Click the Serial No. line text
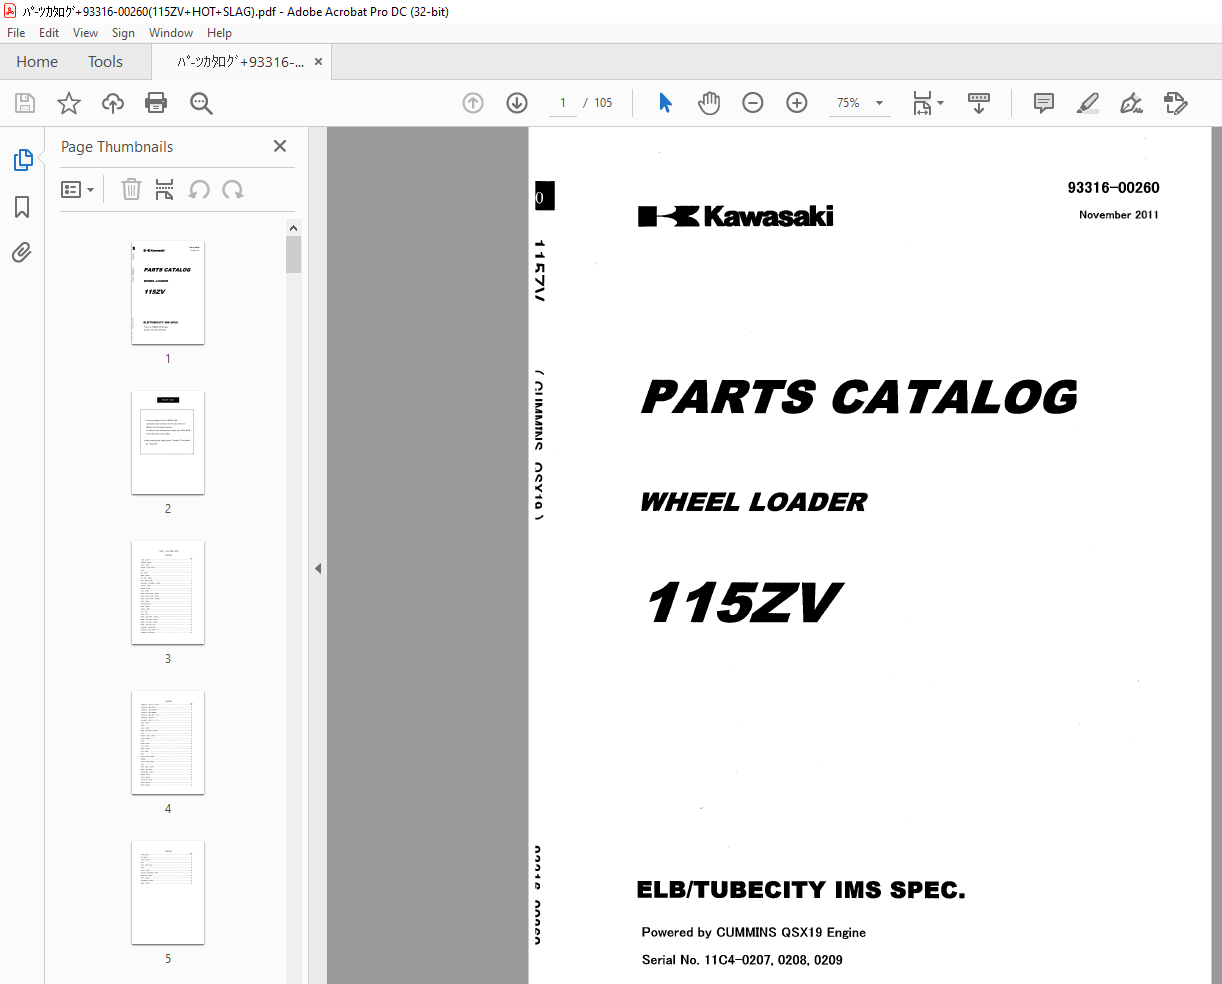 tap(742, 960)
